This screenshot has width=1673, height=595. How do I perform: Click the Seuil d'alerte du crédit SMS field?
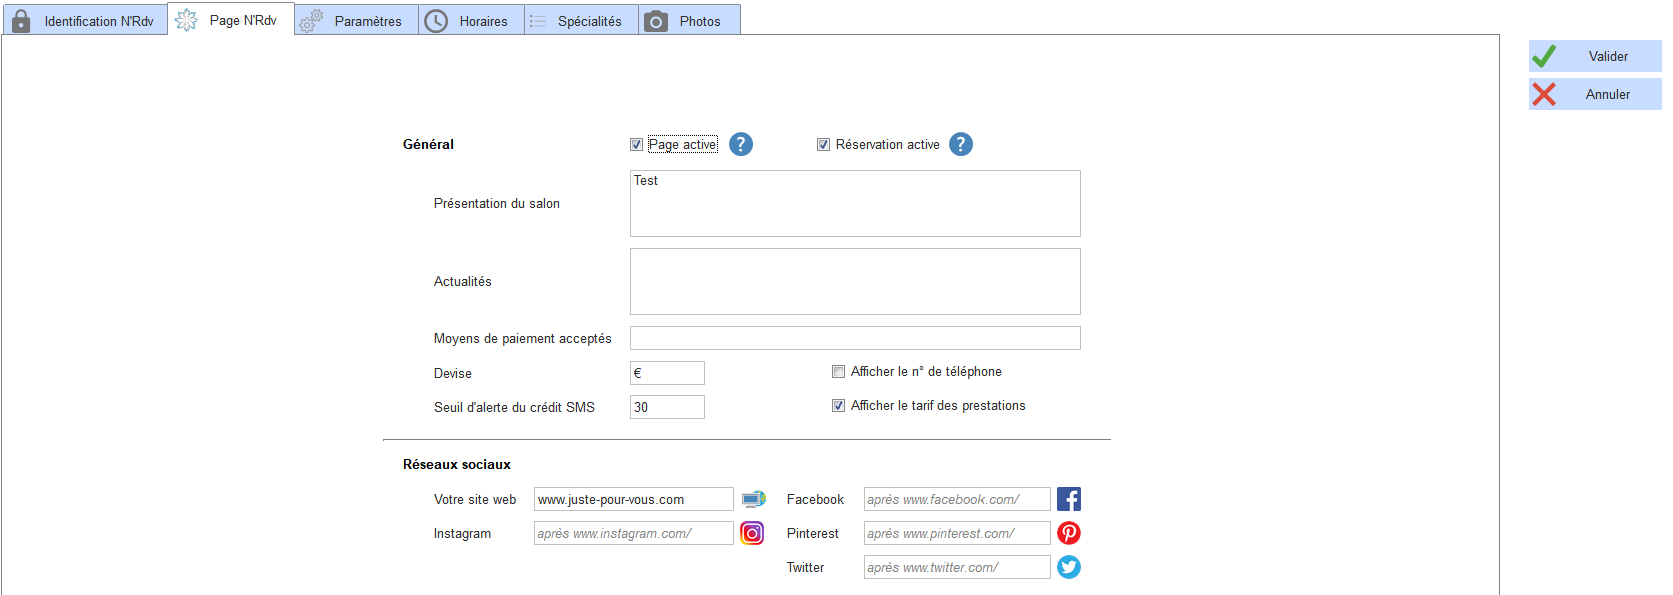[667, 407]
